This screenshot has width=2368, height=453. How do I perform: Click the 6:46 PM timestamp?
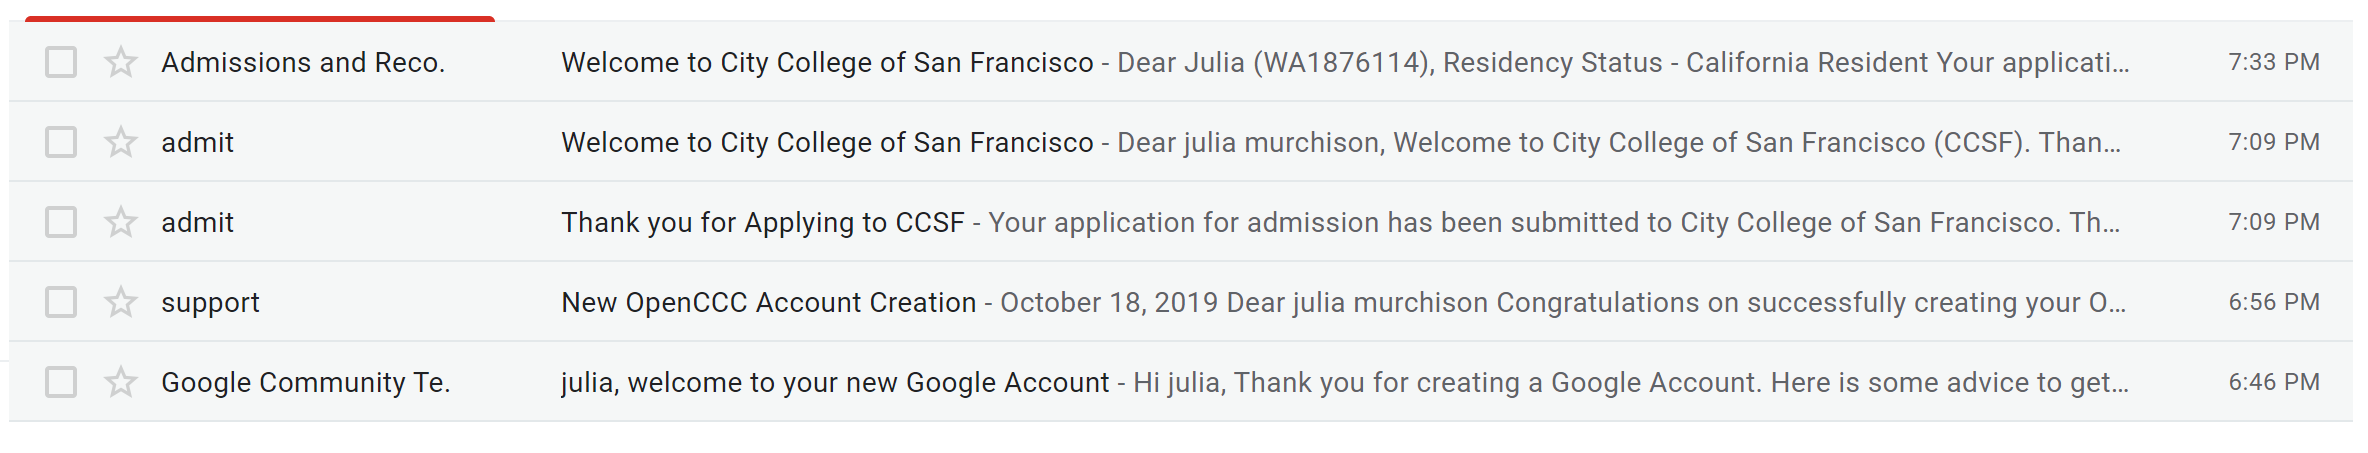click(x=2273, y=382)
